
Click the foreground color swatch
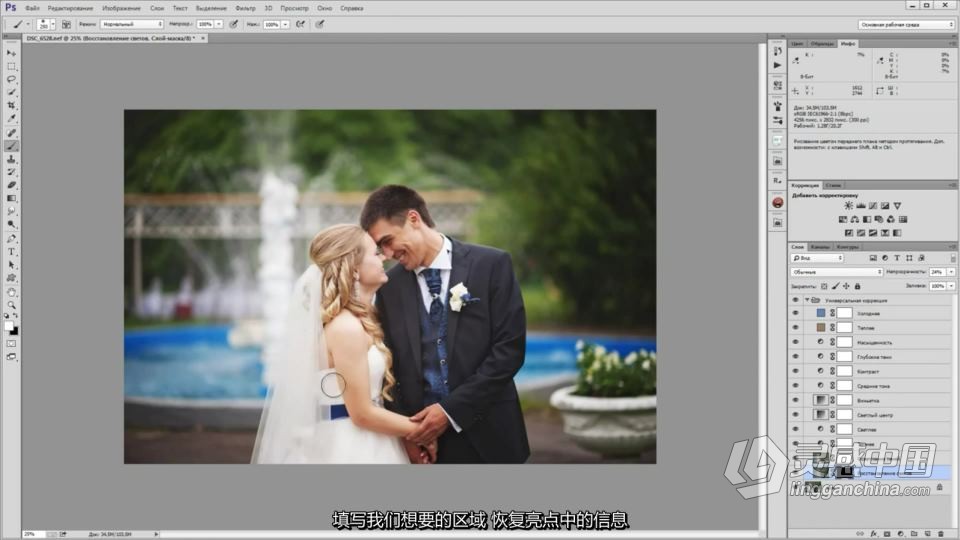click(9, 326)
